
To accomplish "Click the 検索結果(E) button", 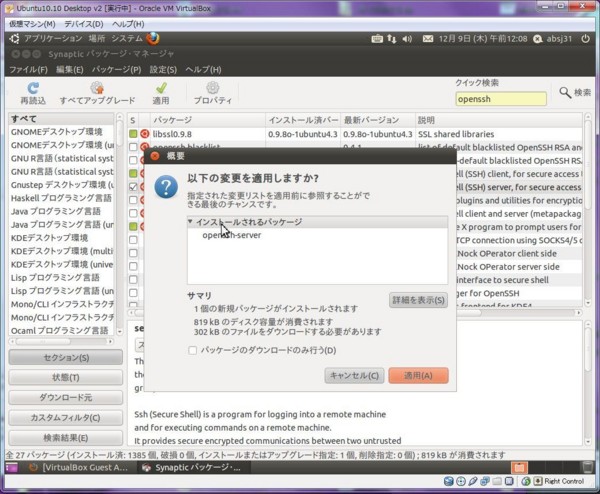I will tap(66, 438).
